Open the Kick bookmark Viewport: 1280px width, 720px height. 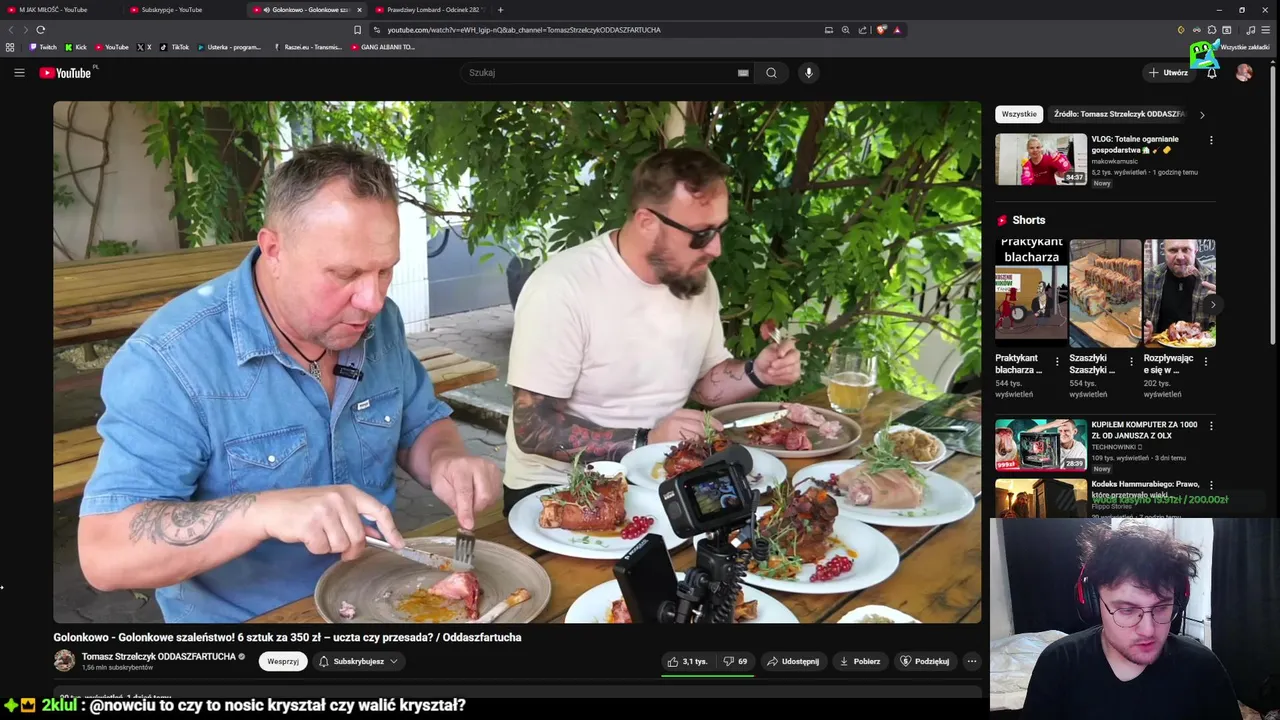pos(76,47)
